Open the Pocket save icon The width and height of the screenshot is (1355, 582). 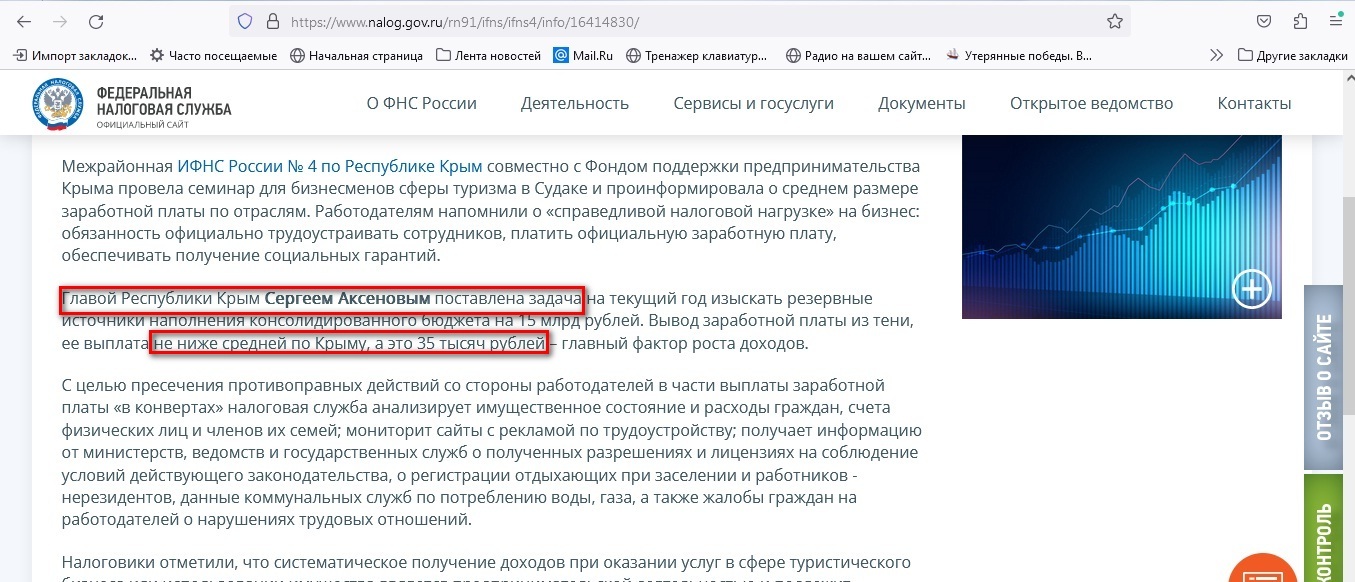click(1264, 21)
